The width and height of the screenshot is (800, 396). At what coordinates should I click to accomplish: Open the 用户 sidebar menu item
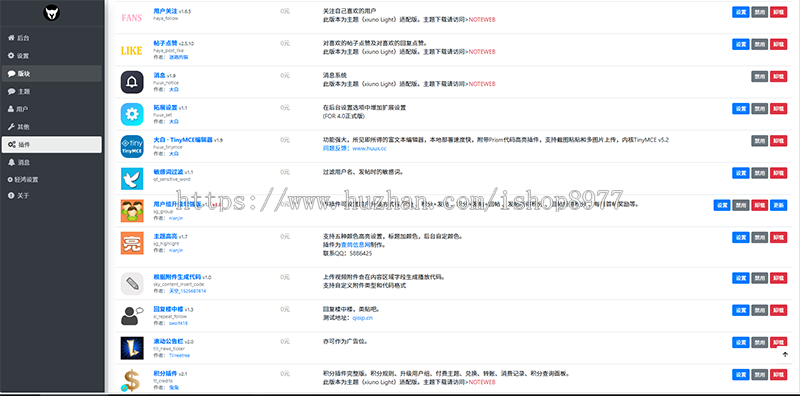point(52,109)
